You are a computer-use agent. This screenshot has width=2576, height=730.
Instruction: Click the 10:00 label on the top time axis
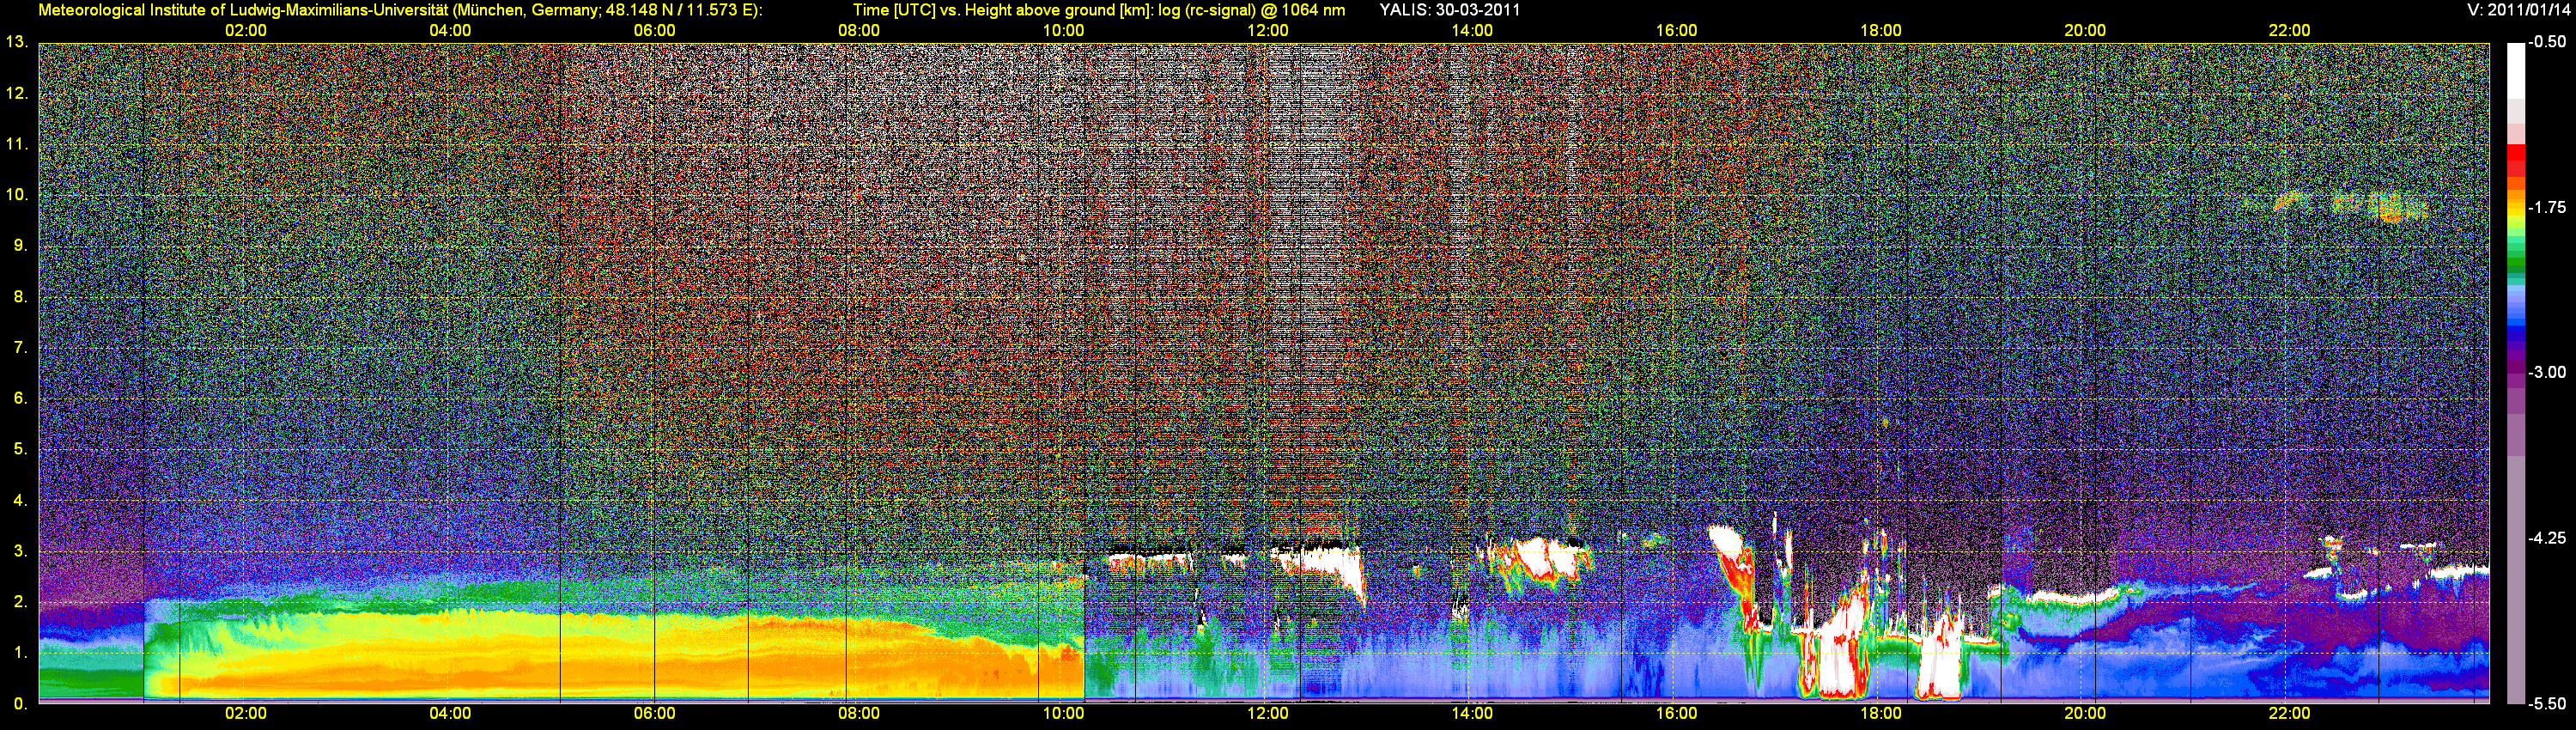(x=1063, y=31)
